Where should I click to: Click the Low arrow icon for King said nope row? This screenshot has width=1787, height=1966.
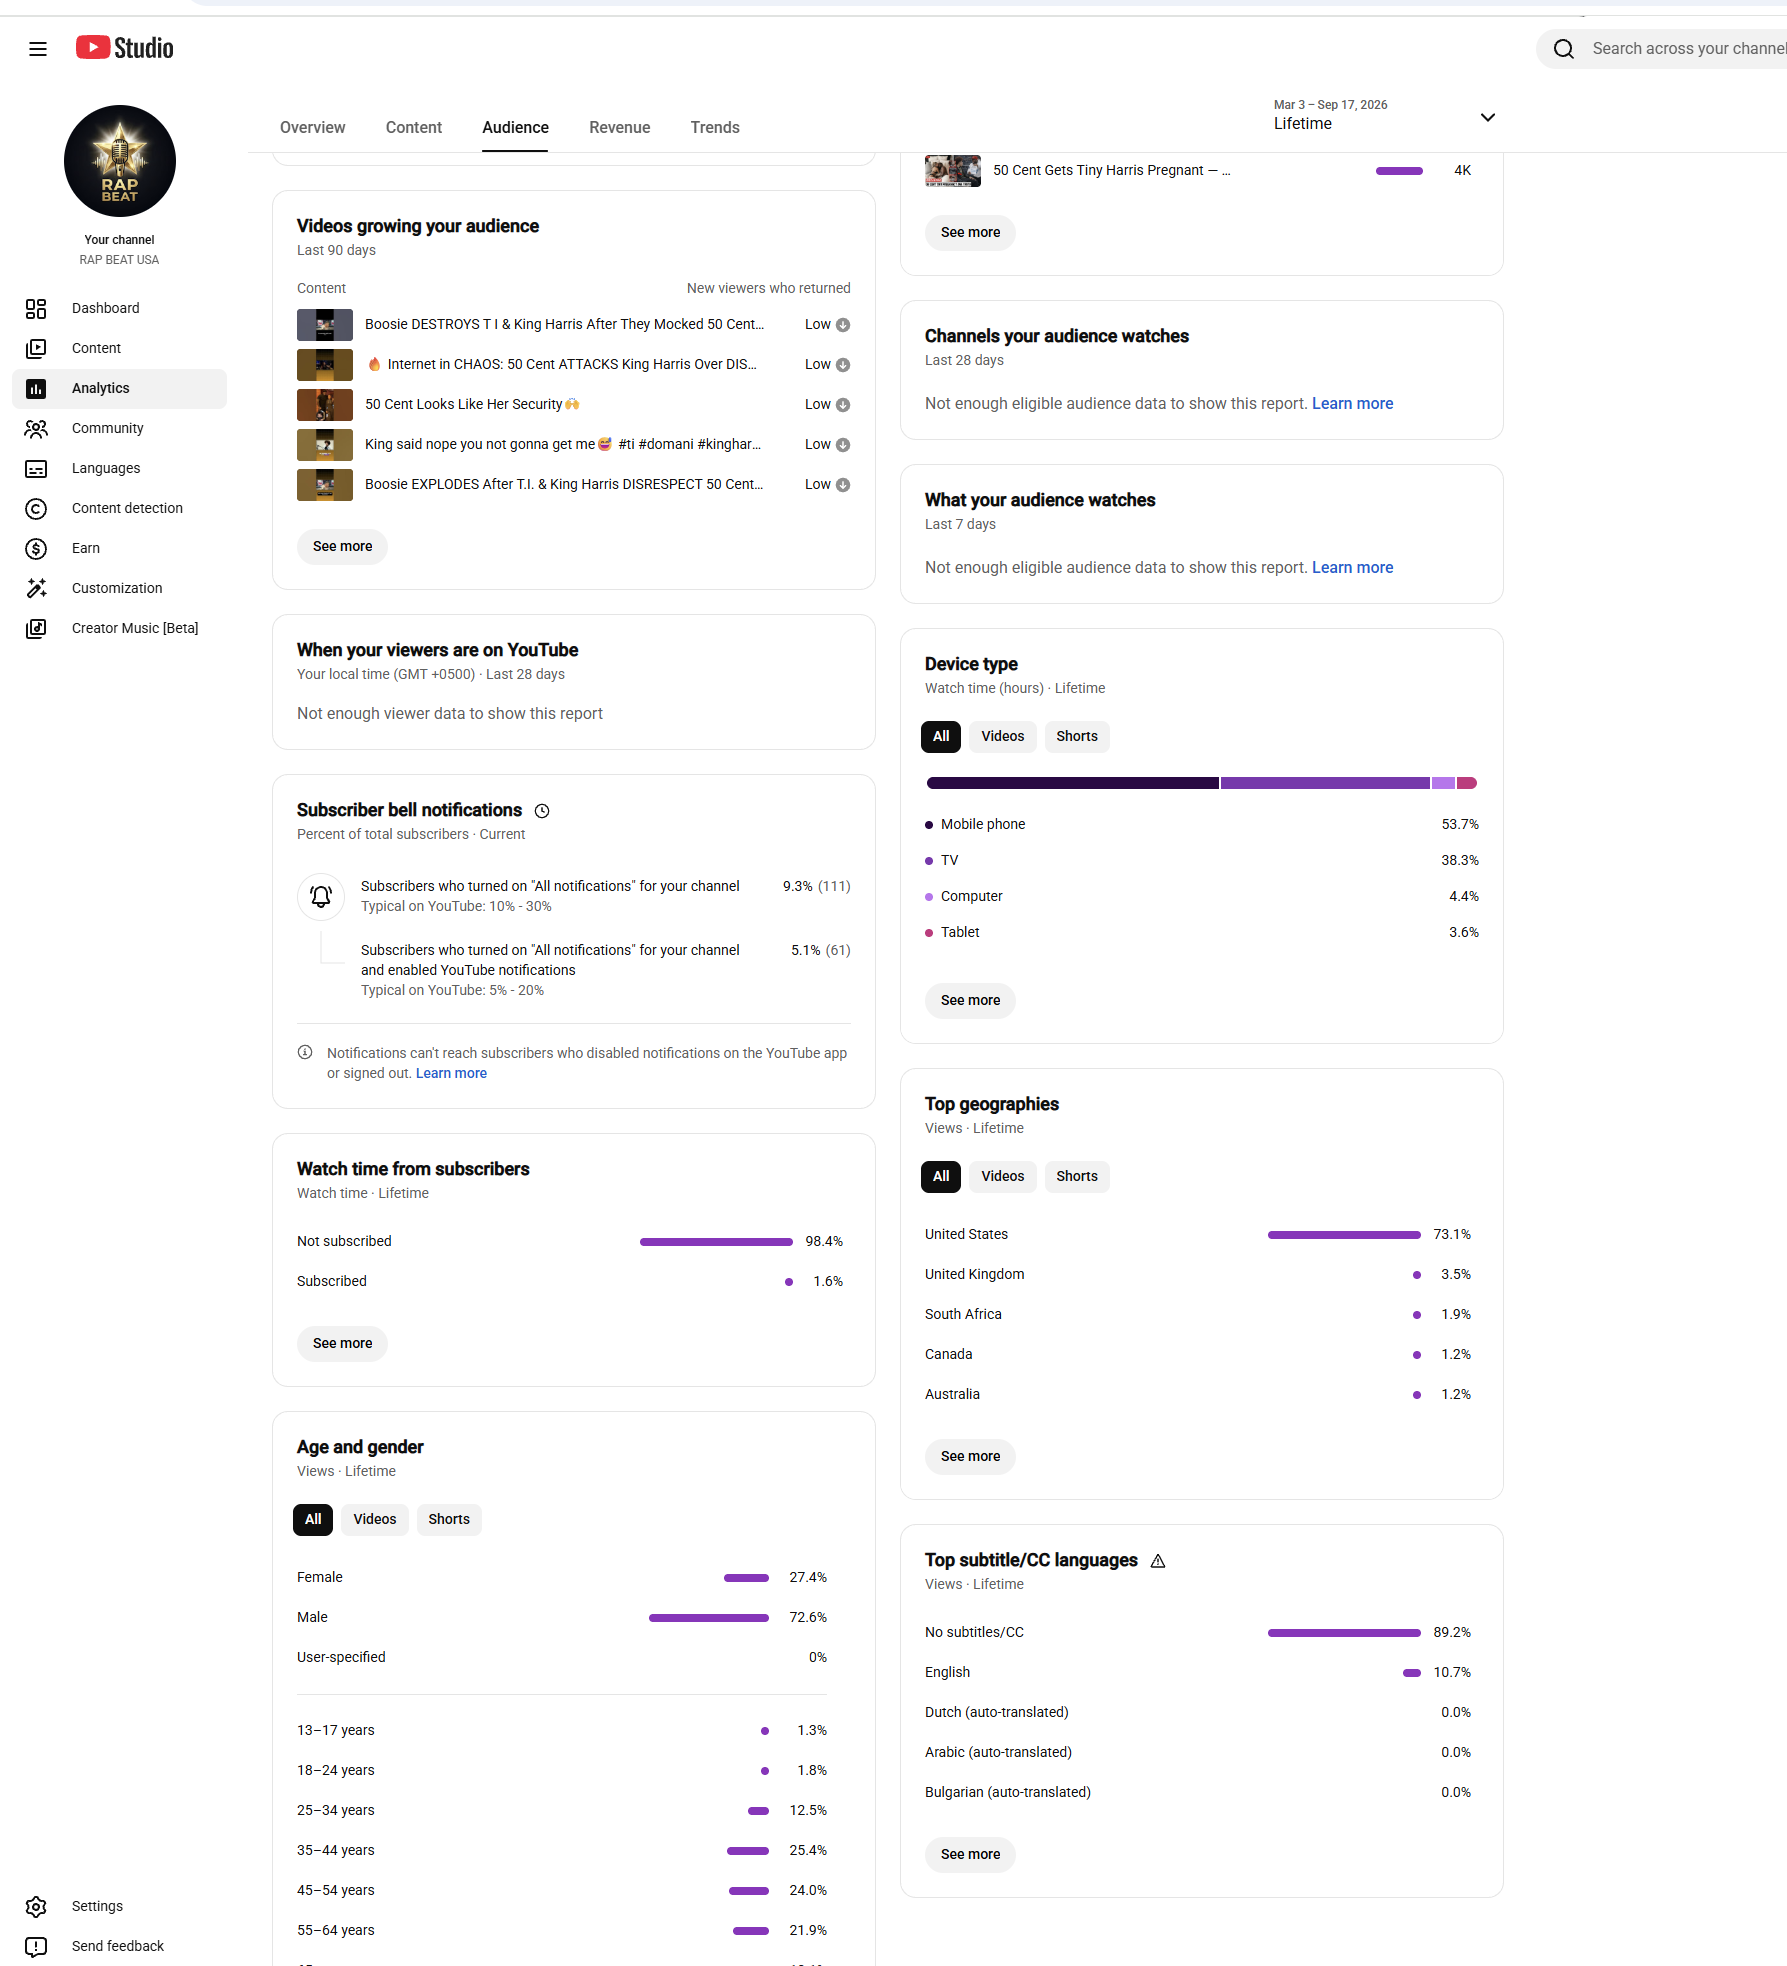tap(843, 445)
